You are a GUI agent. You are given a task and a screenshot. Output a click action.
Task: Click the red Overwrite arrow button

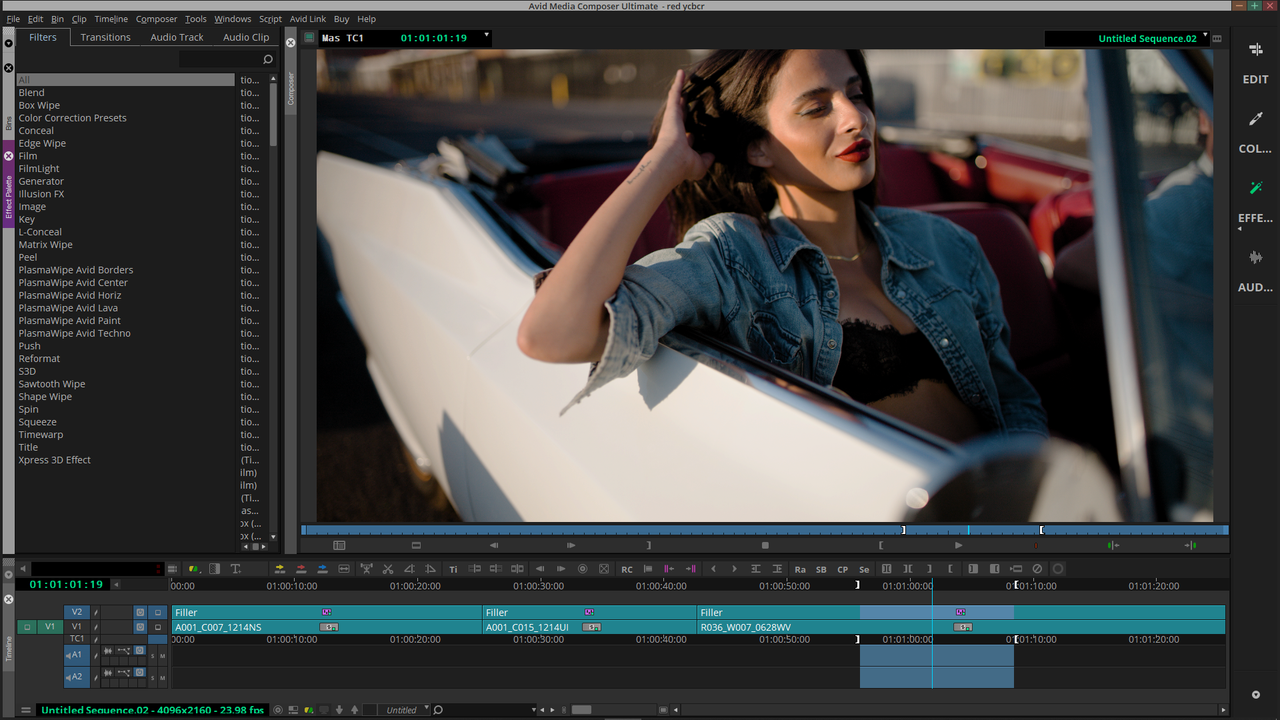point(301,569)
